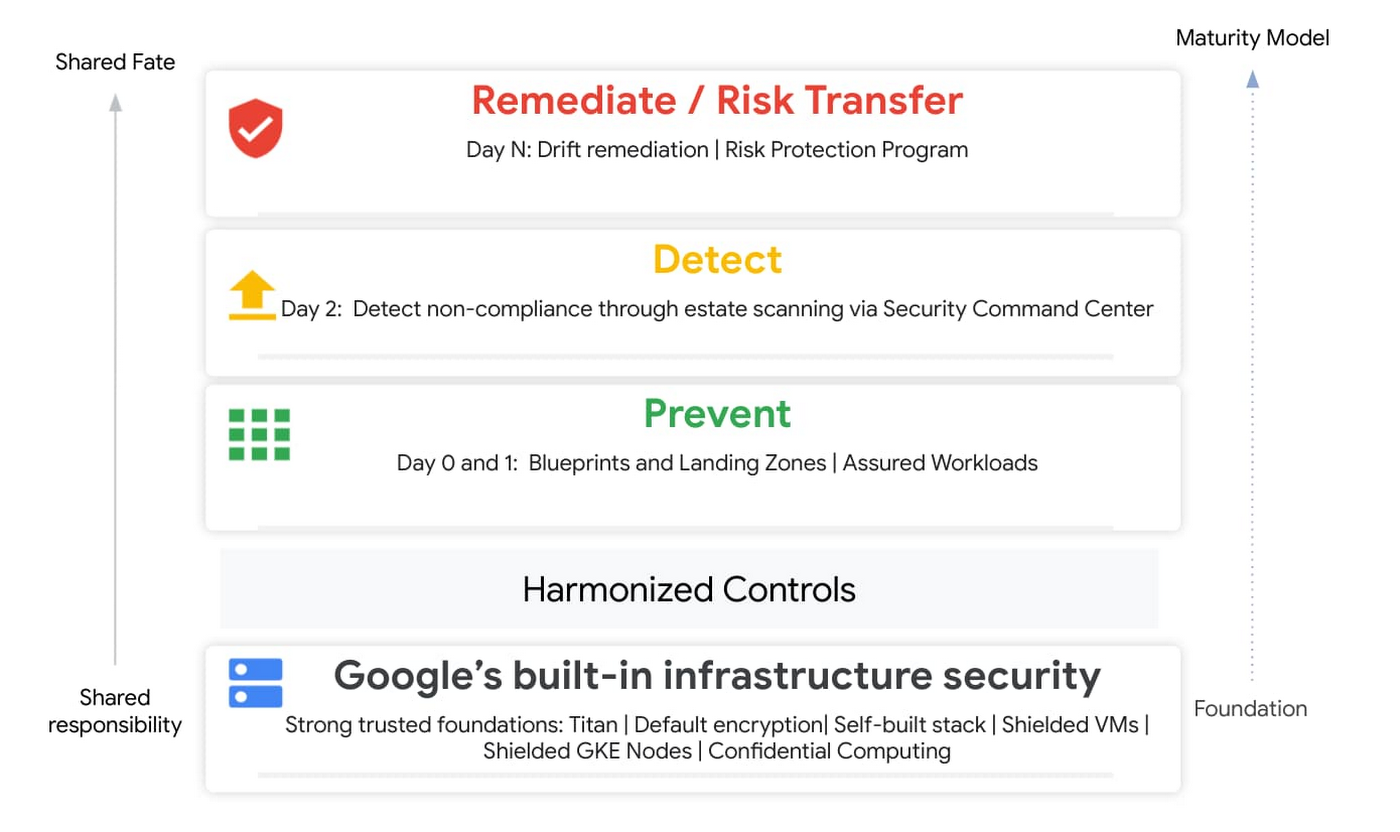Click Google's built-in infrastructure security title
The height and width of the screenshot is (832, 1400).
[717, 675]
